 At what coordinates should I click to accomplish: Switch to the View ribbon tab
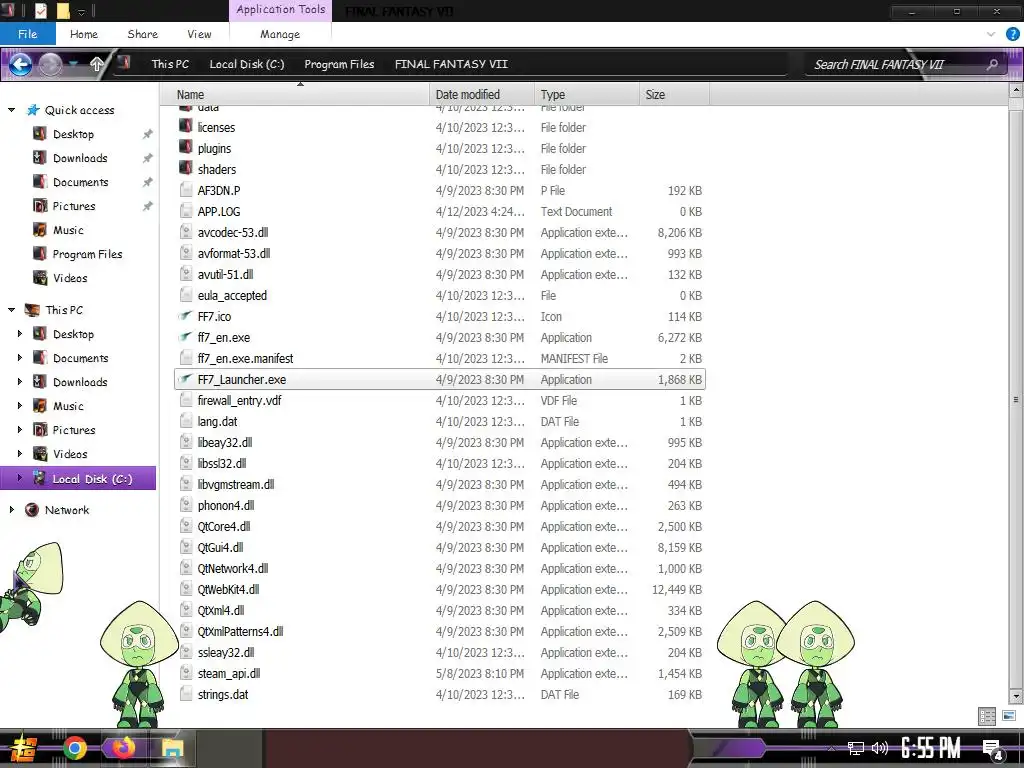[x=199, y=34]
